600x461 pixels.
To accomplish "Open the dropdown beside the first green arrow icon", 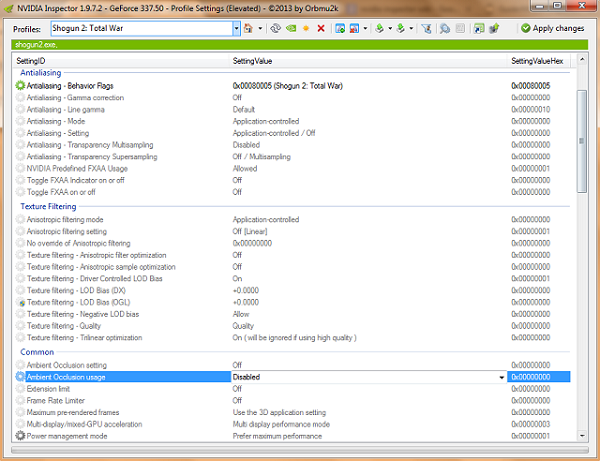I will point(390,28).
